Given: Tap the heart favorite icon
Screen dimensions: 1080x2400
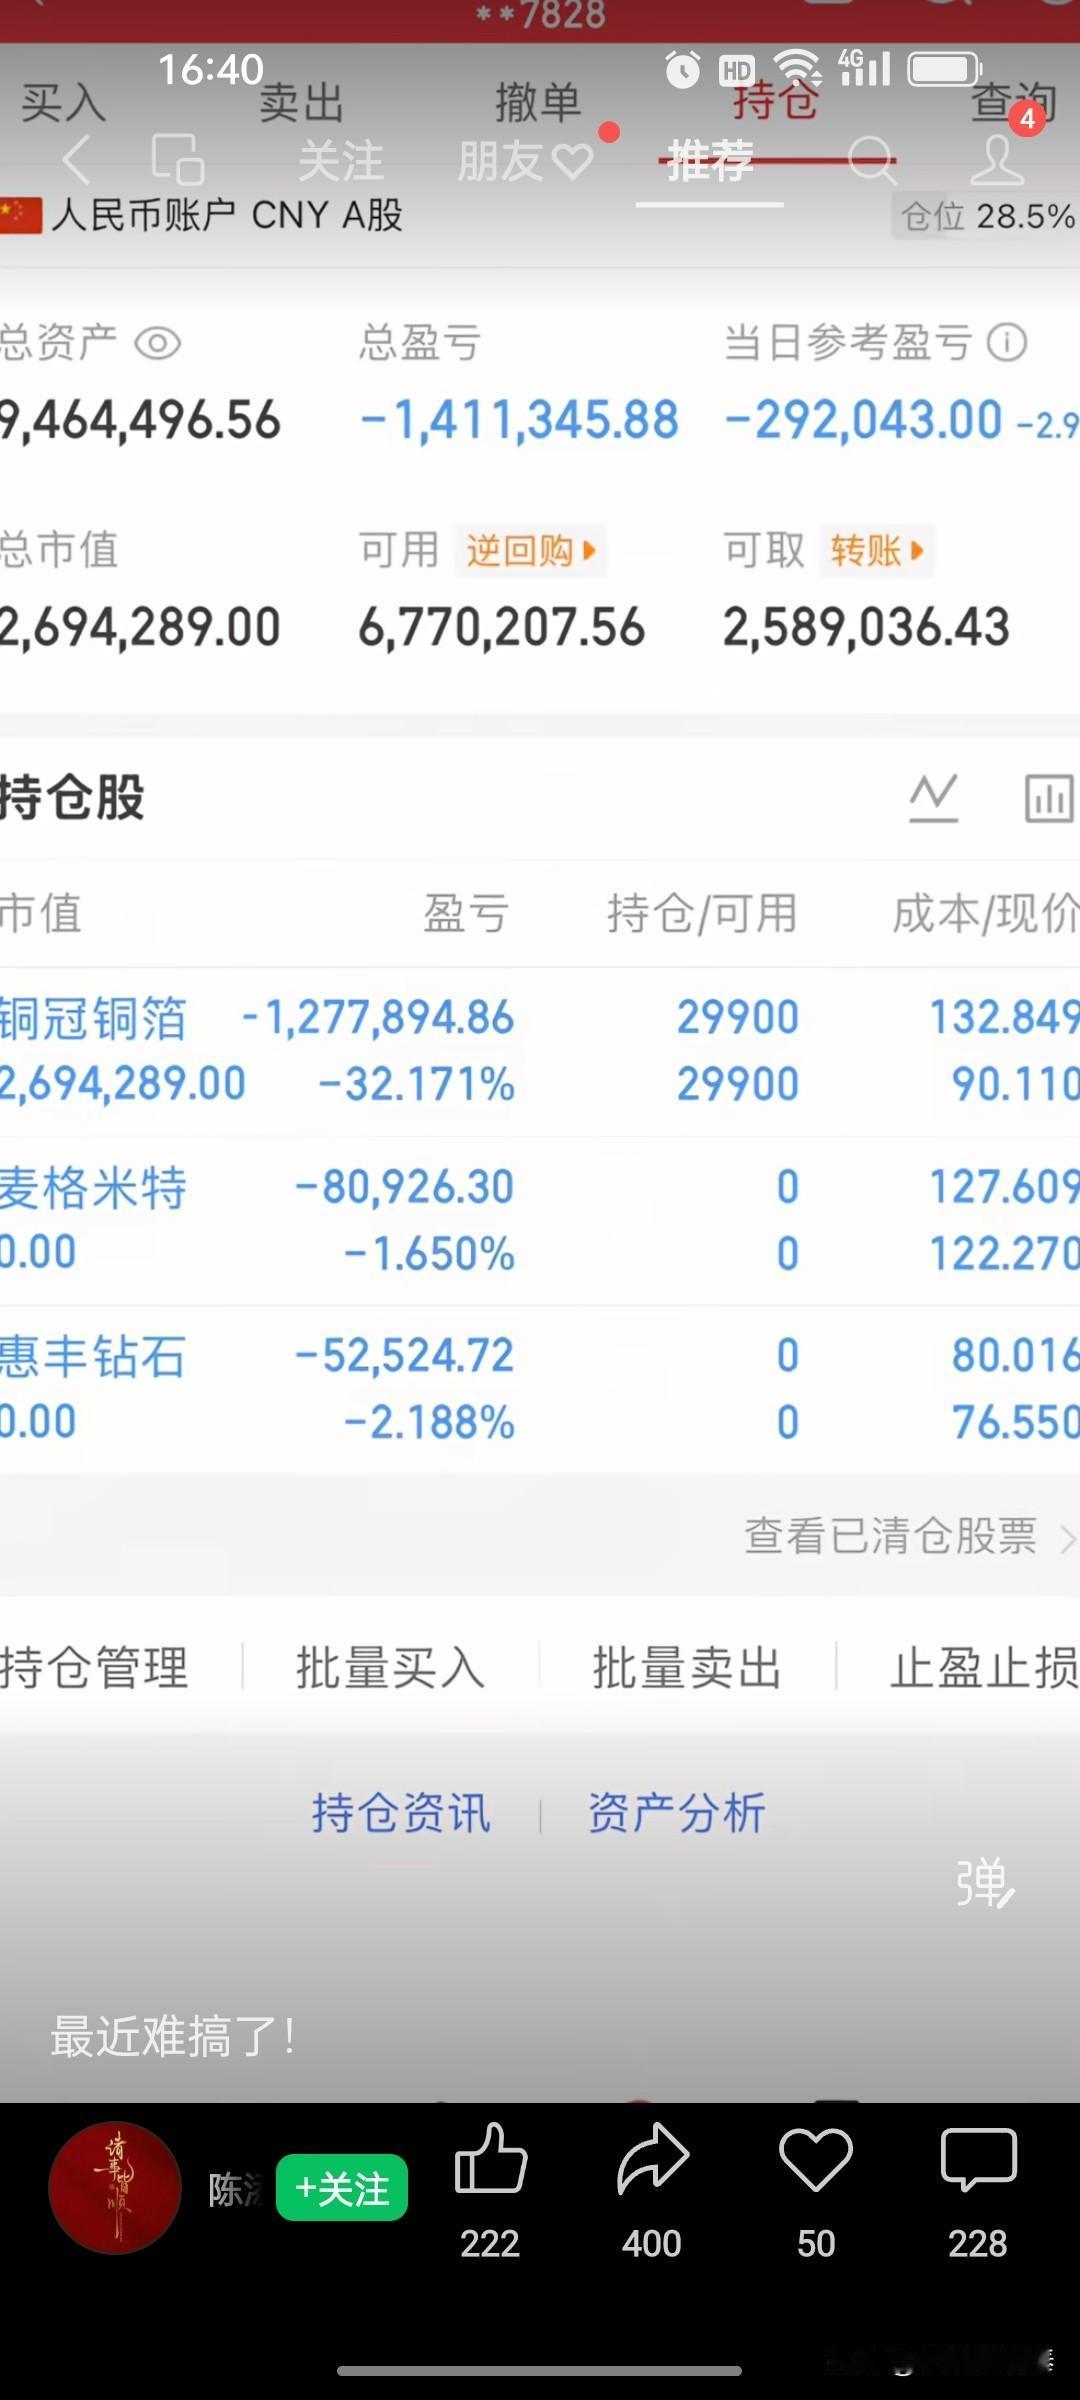Looking at the screenshot, I should 816,2160.
